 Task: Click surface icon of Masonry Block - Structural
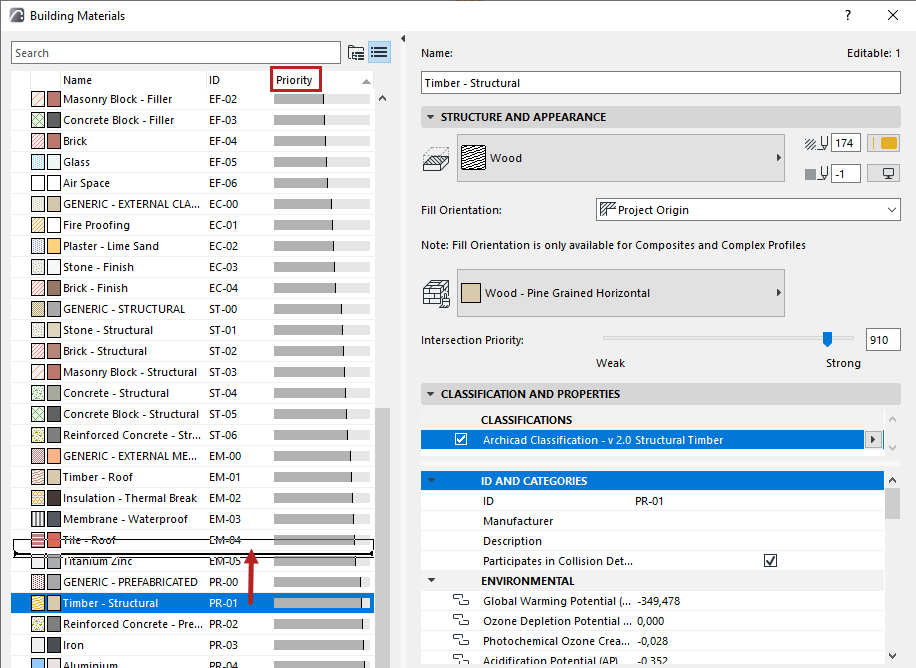pos(54,372)
